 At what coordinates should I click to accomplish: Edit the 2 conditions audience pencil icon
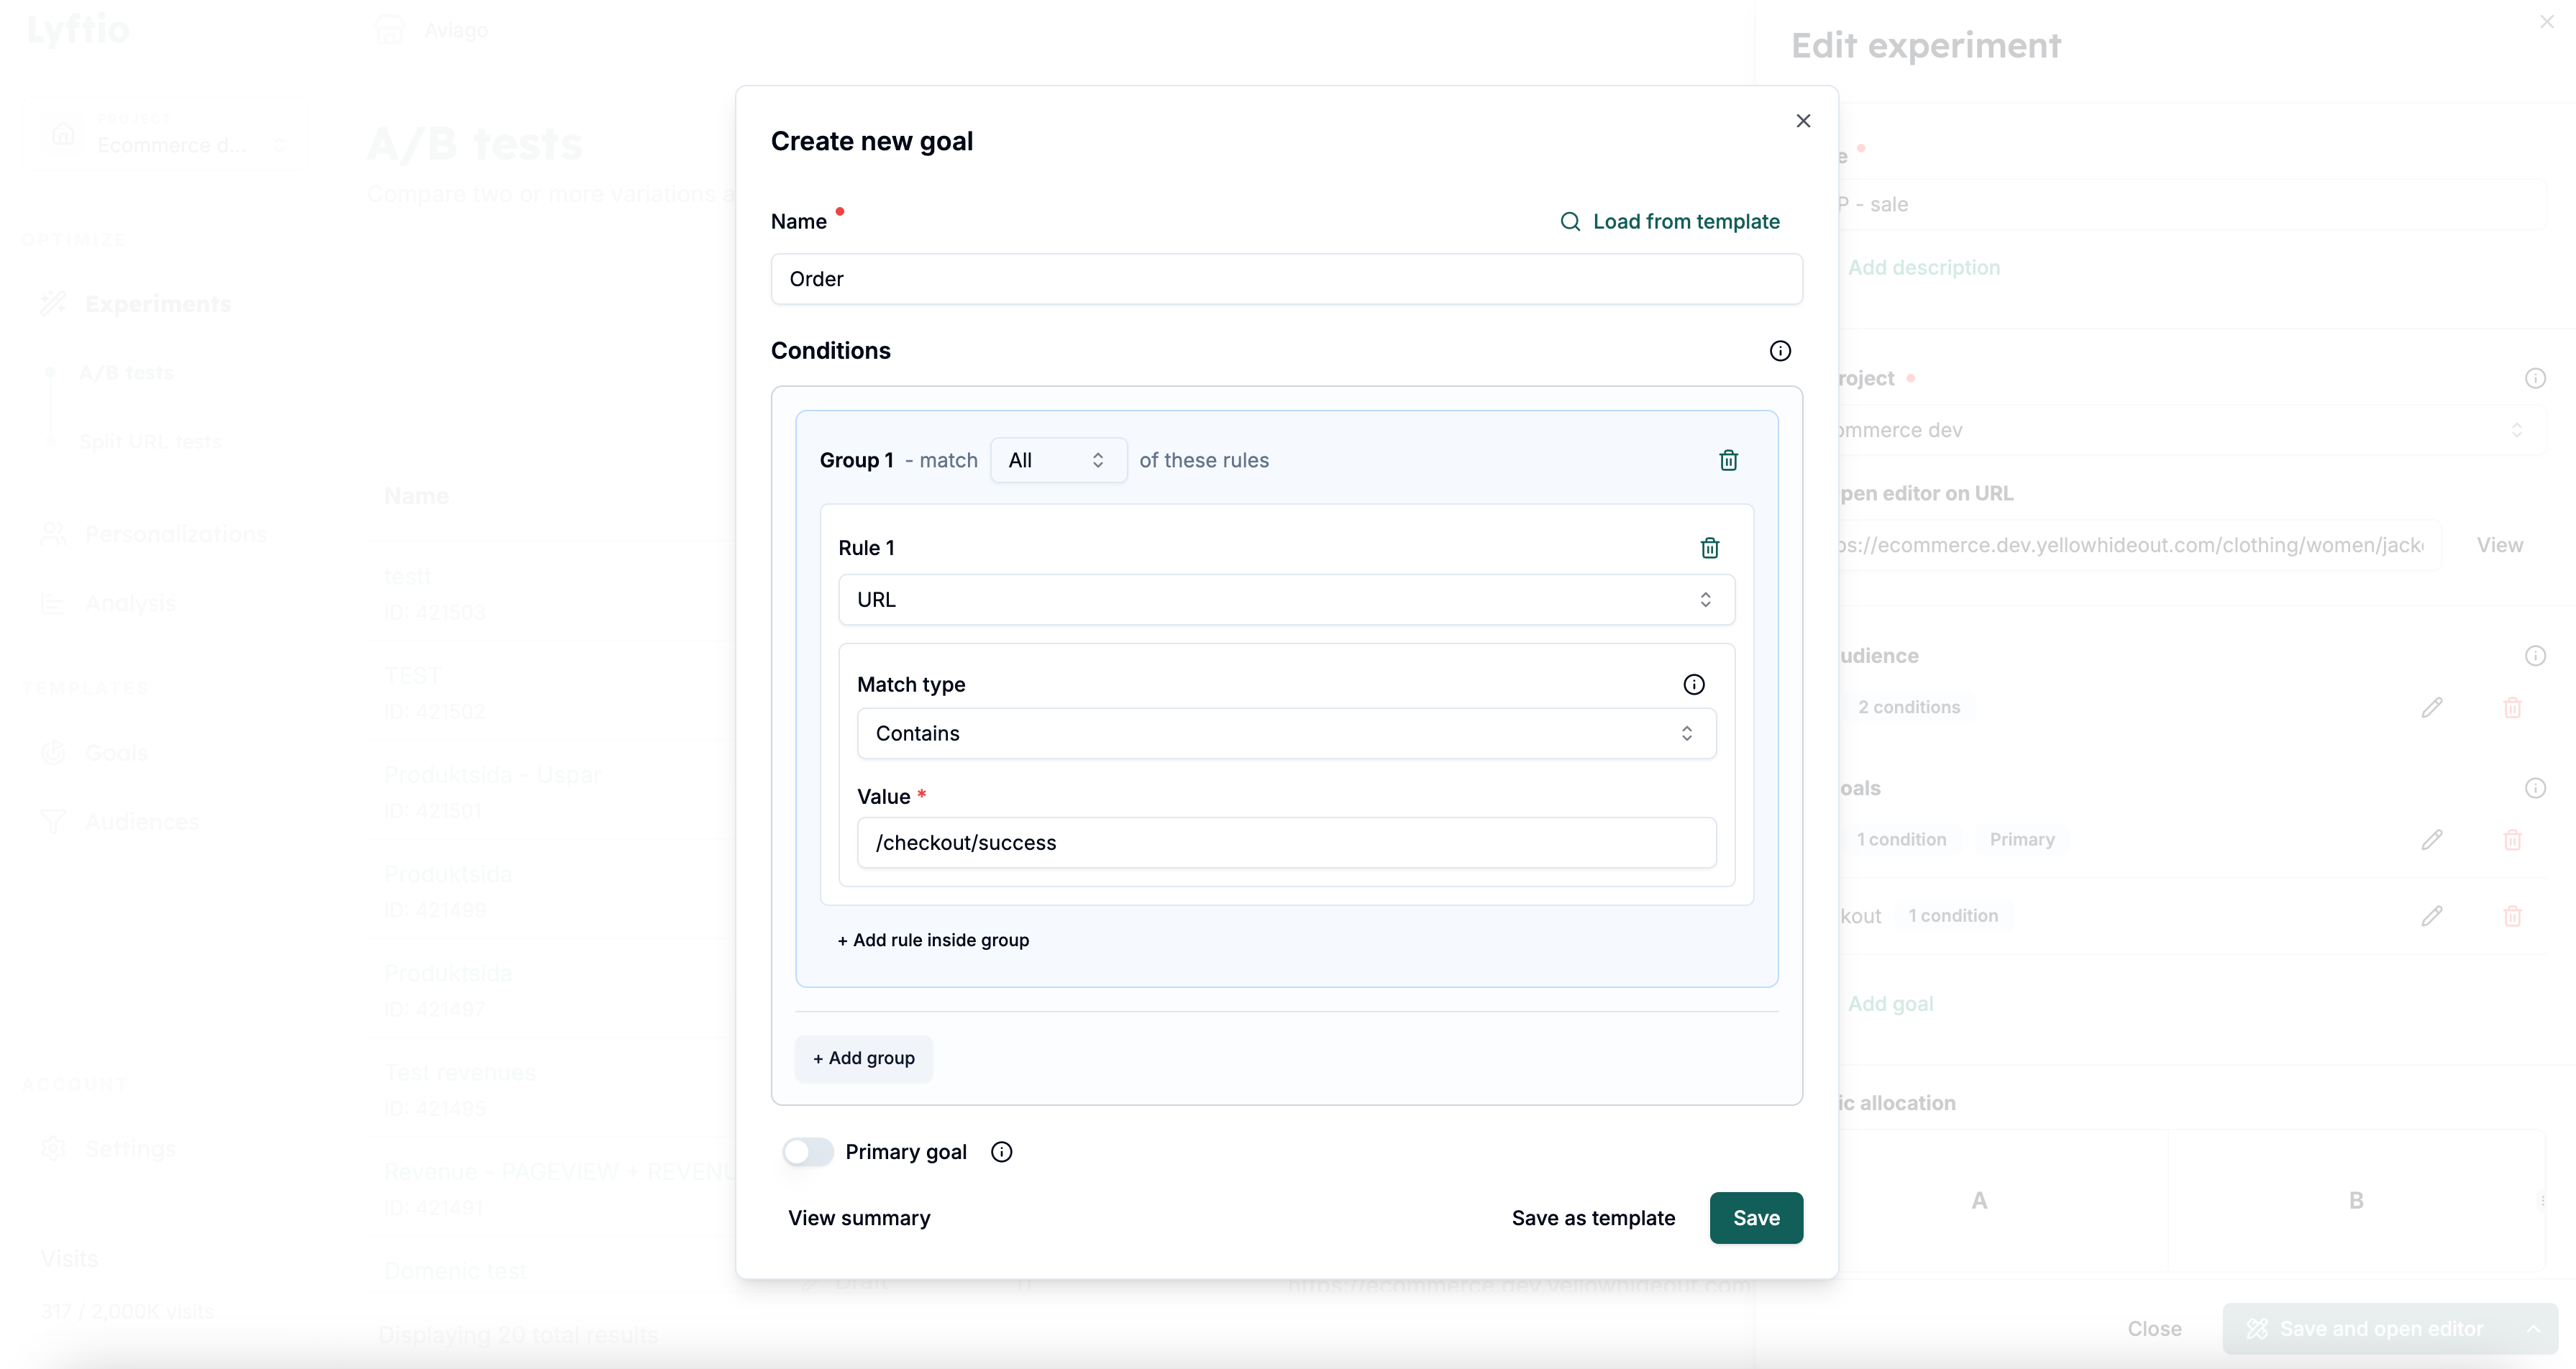click(2432, 708)
